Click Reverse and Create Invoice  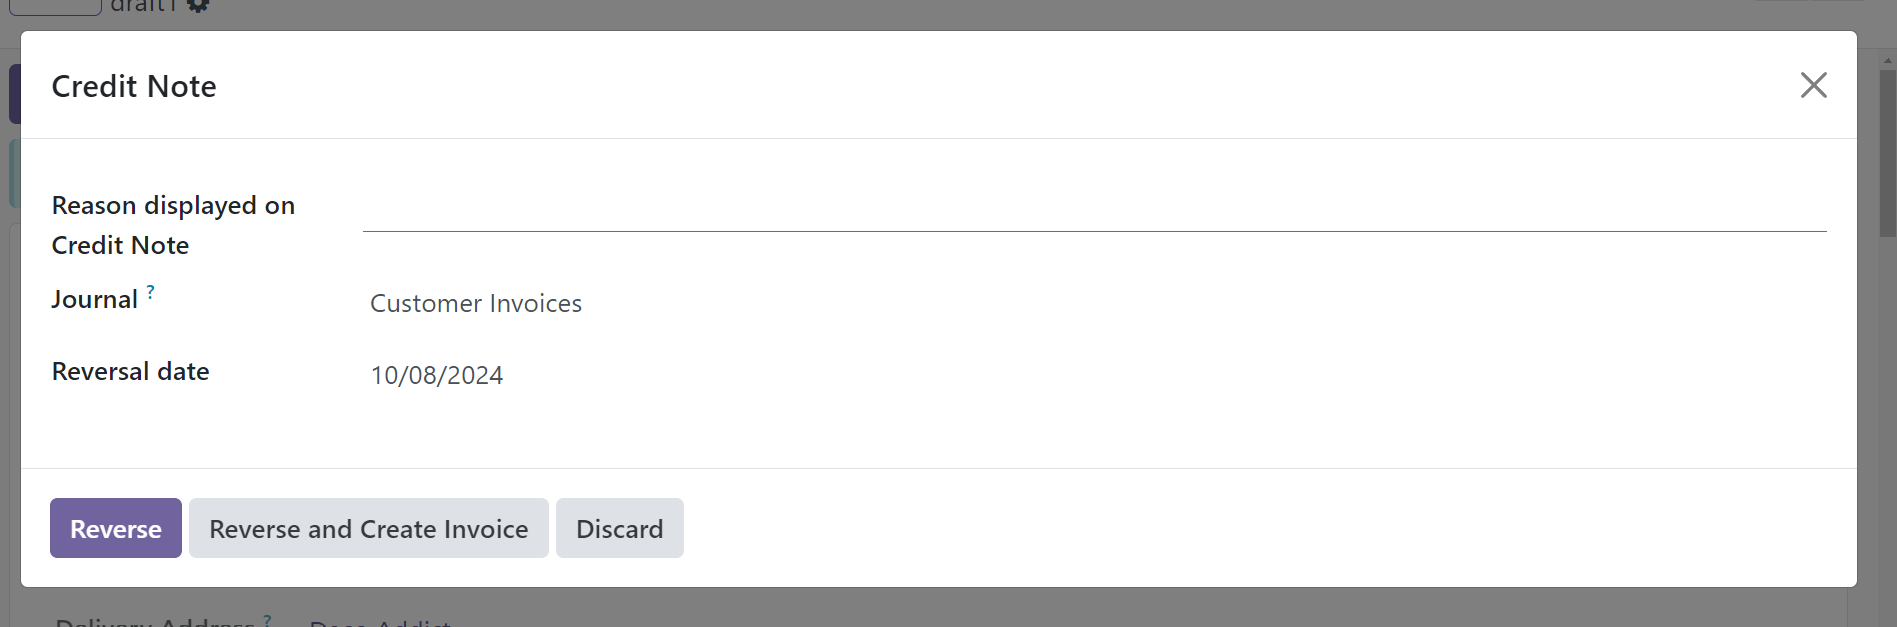pos(369,528)
